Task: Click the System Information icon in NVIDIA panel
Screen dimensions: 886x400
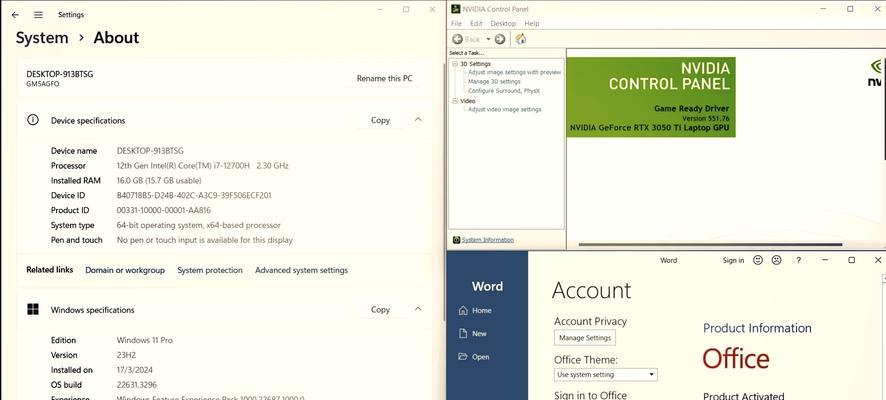Action: [x=457, y=240]
